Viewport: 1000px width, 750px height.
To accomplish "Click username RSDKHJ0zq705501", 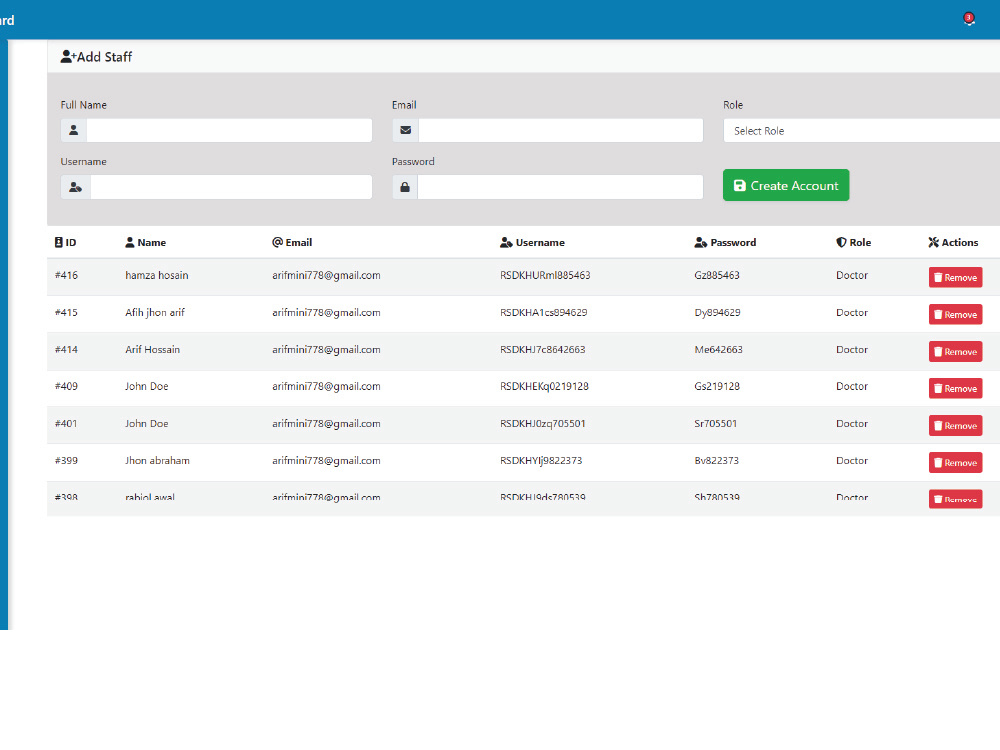I will click(543, 423).
